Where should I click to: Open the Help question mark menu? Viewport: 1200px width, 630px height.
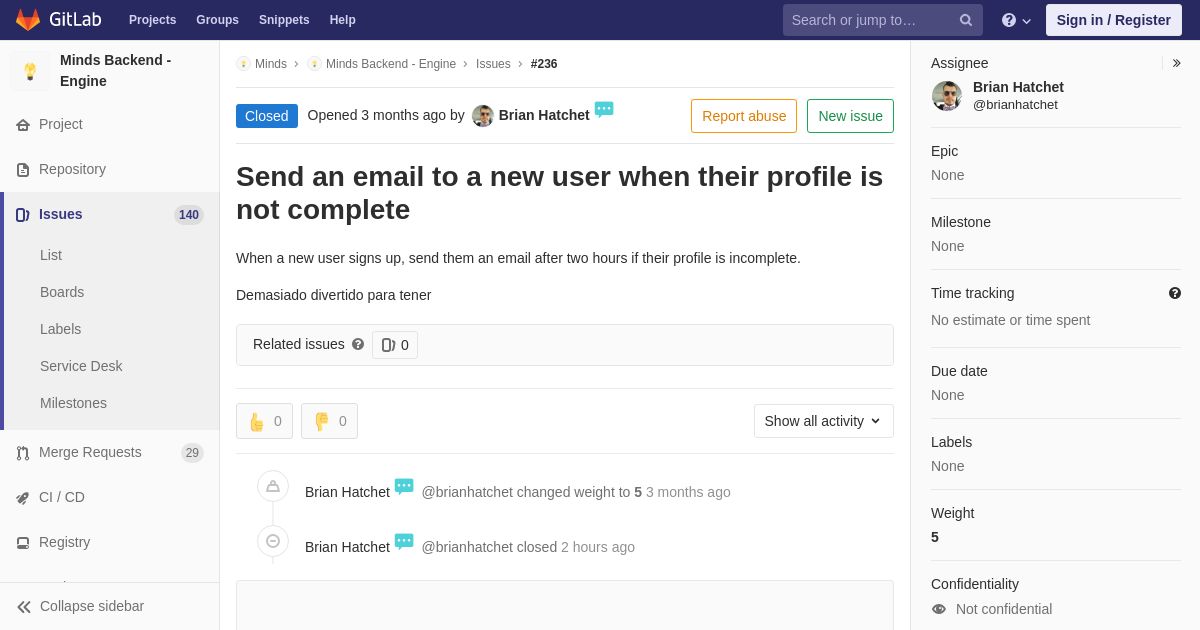[x=1016, y=20]
